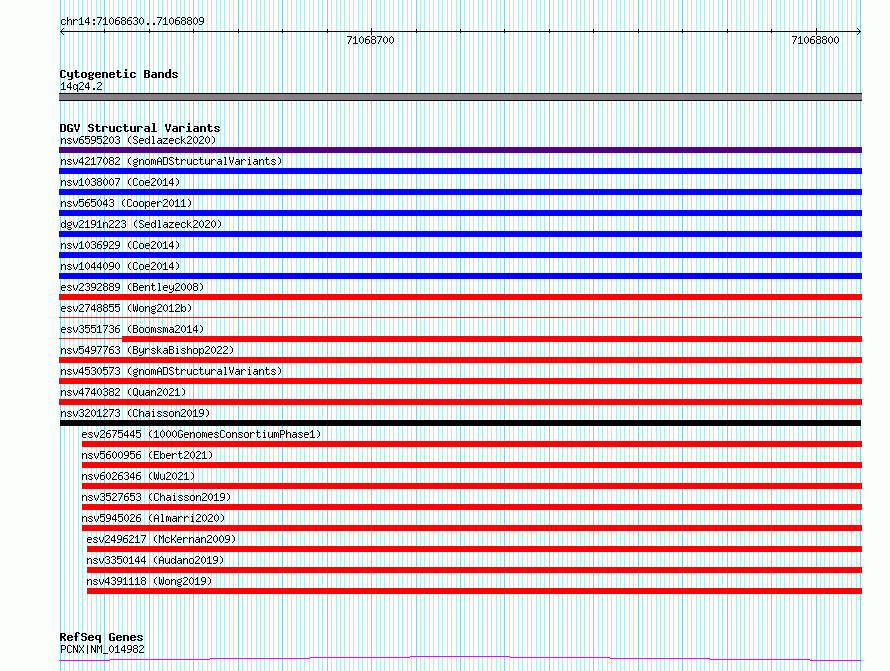
Task: Click the 71068800 ruler tick label
Action: (815, 40)
